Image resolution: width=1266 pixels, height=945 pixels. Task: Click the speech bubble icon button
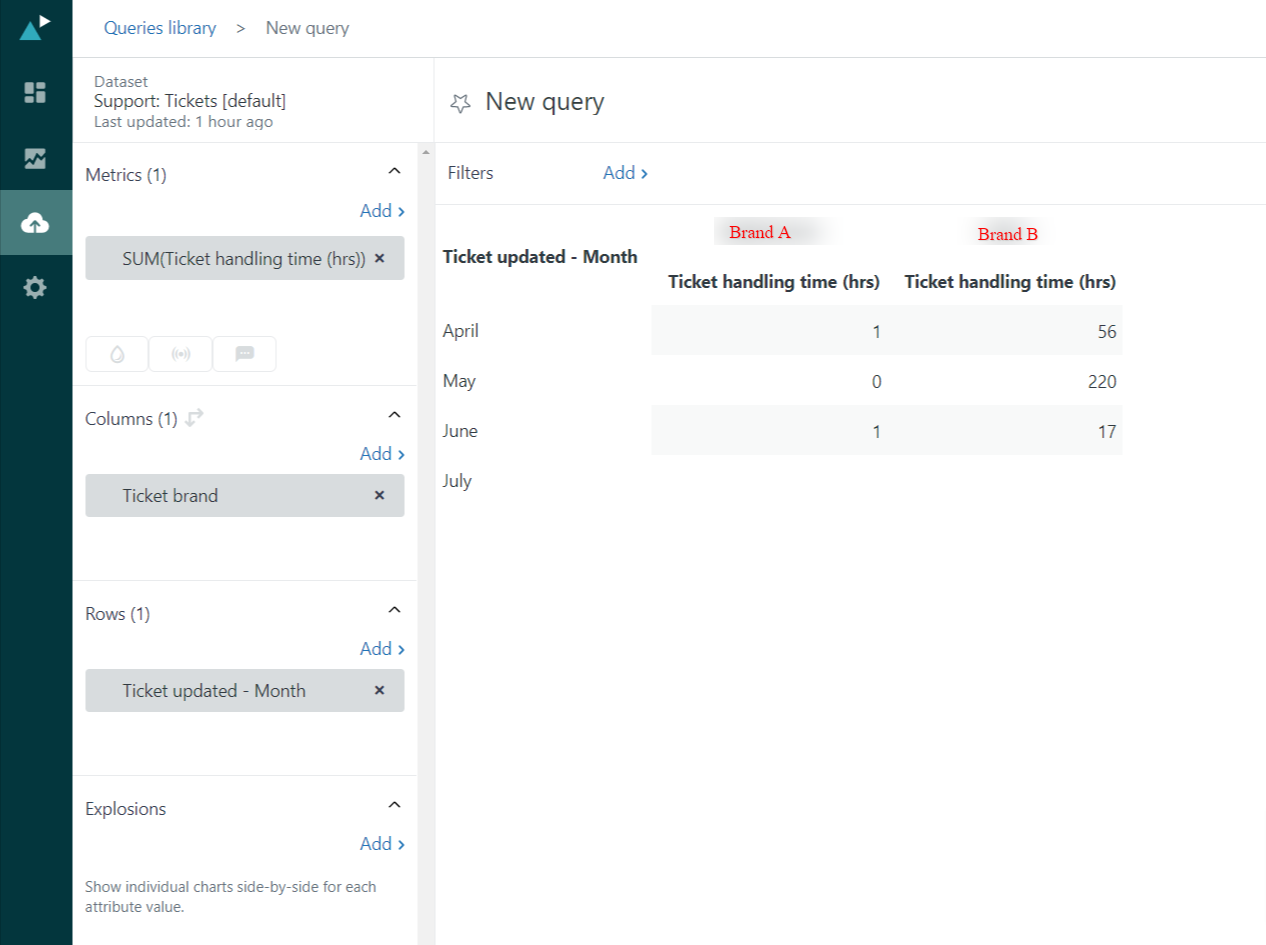click(244, 354)
